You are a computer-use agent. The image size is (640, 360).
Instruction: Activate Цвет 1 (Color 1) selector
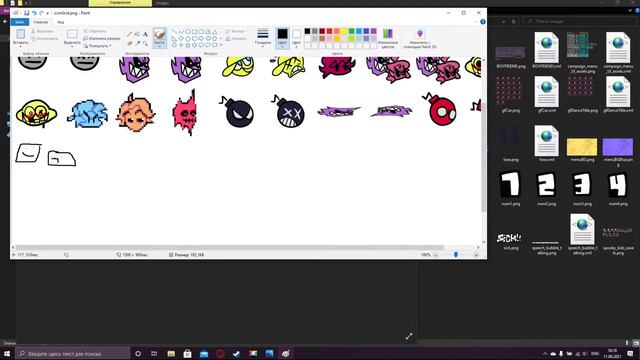(282, 38)
